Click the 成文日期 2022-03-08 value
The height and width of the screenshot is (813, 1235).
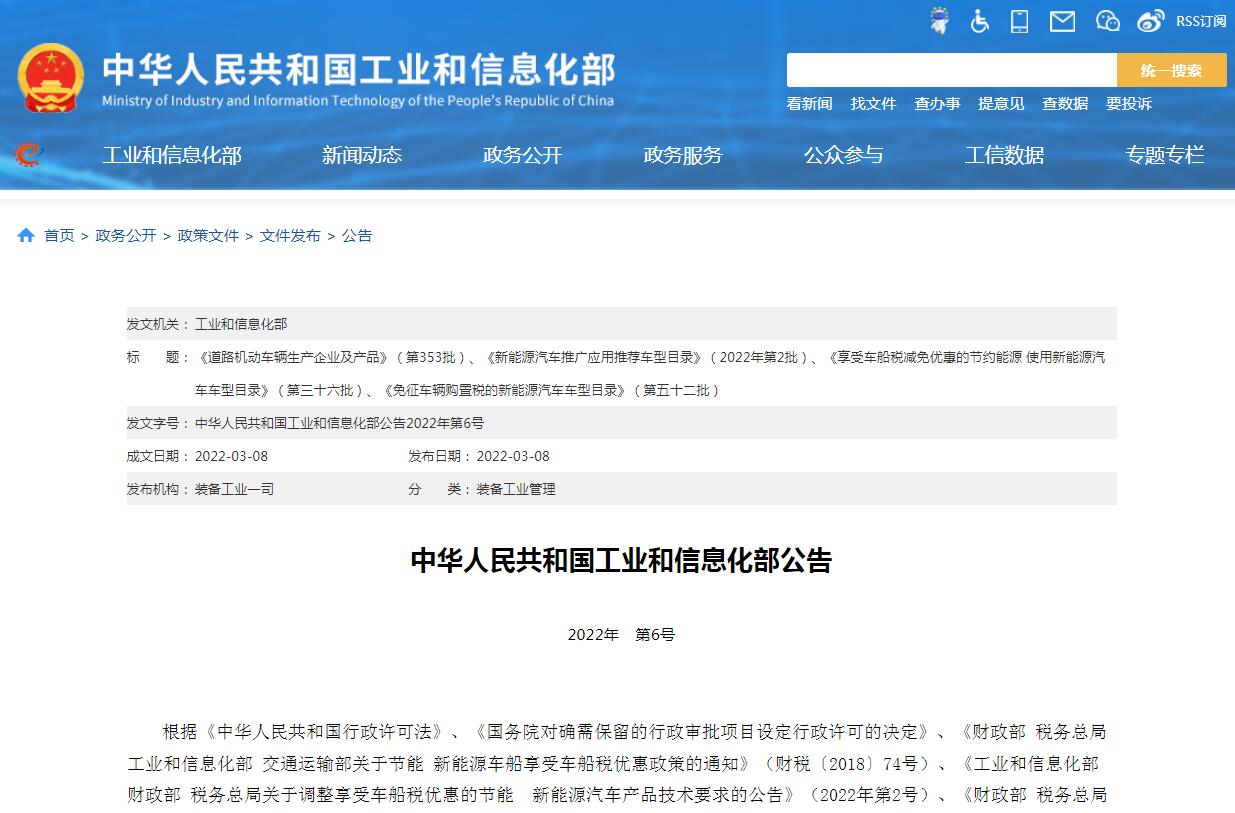click(x=231, y=456)
